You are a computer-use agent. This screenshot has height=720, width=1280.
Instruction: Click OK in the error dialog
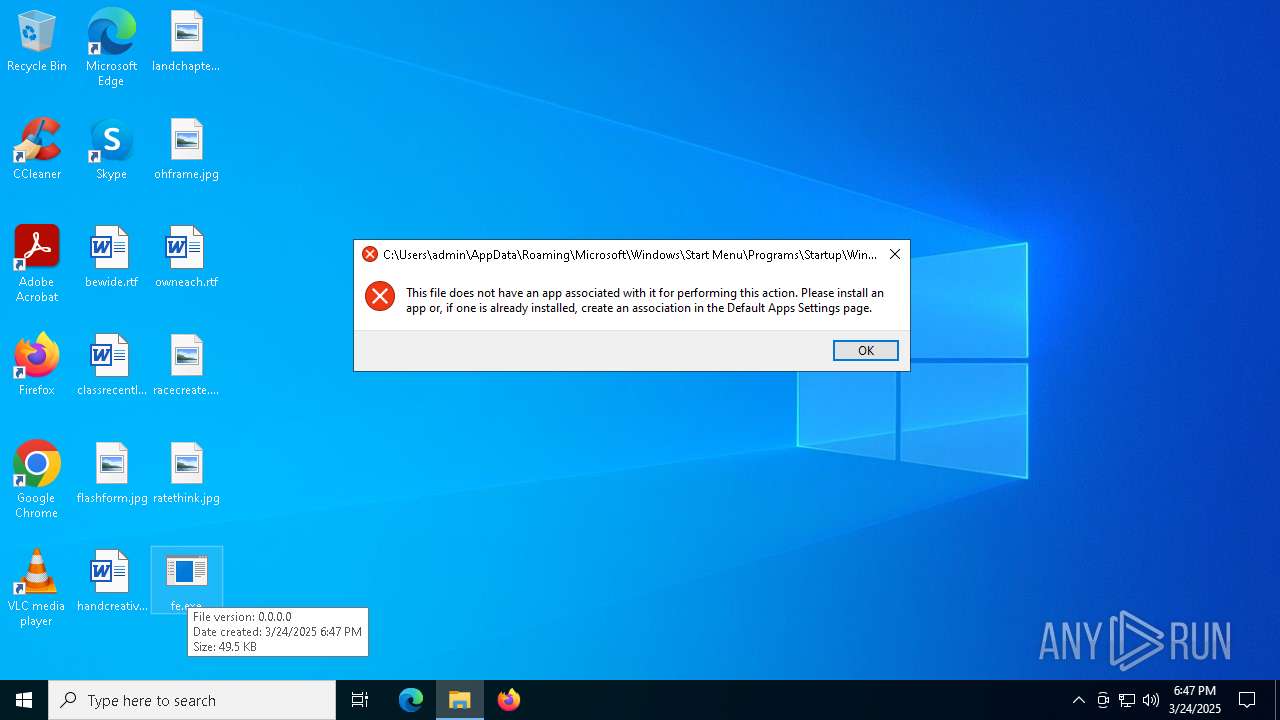(866, 350)
